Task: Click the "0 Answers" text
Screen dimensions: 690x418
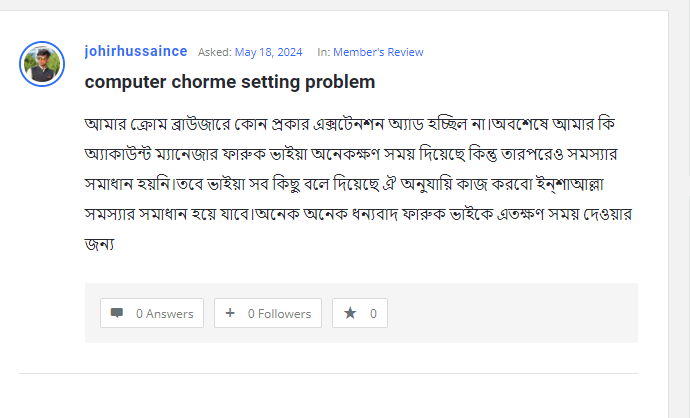Action: pyautogui.click(x=164, y=313)
